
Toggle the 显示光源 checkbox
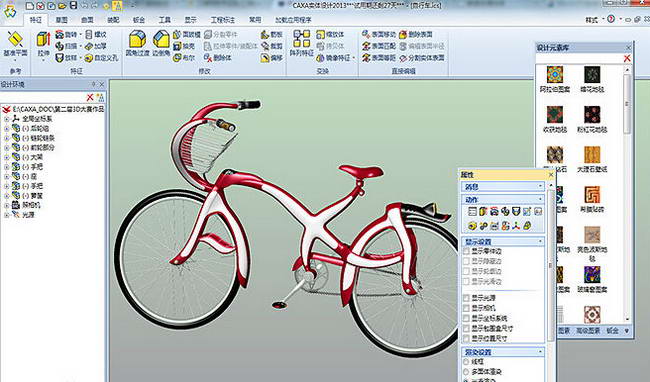coord(466,298)
